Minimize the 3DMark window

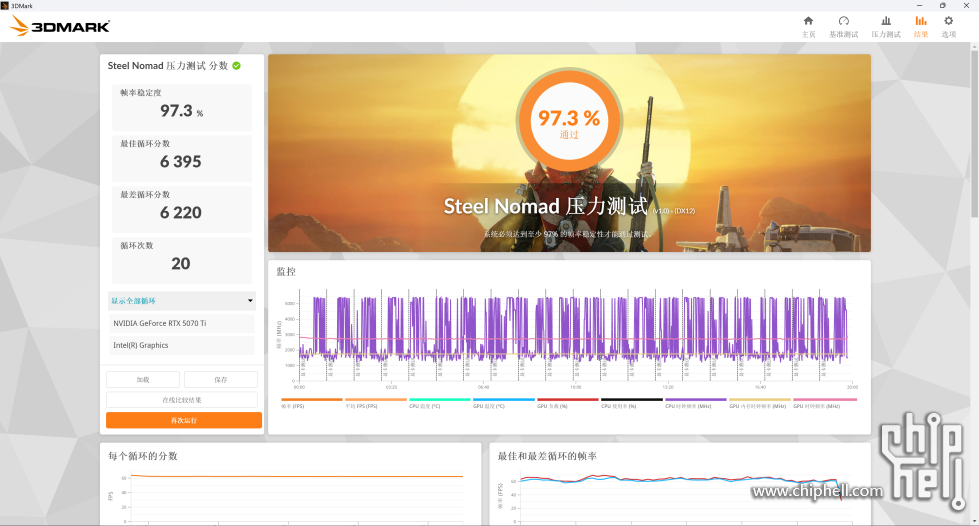(919, 6)
